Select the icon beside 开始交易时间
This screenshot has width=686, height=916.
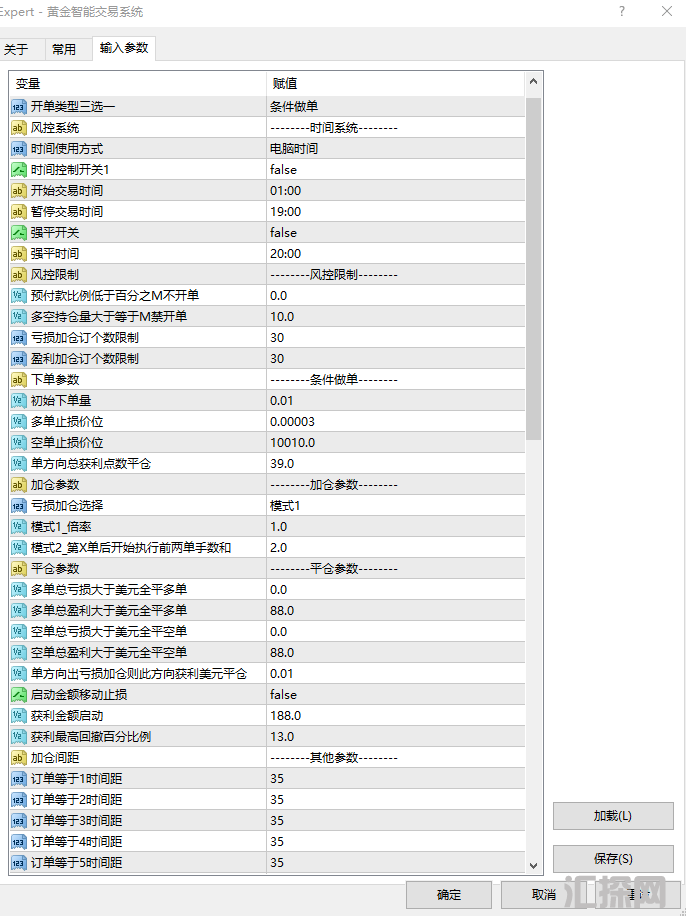tap(19, 191)
